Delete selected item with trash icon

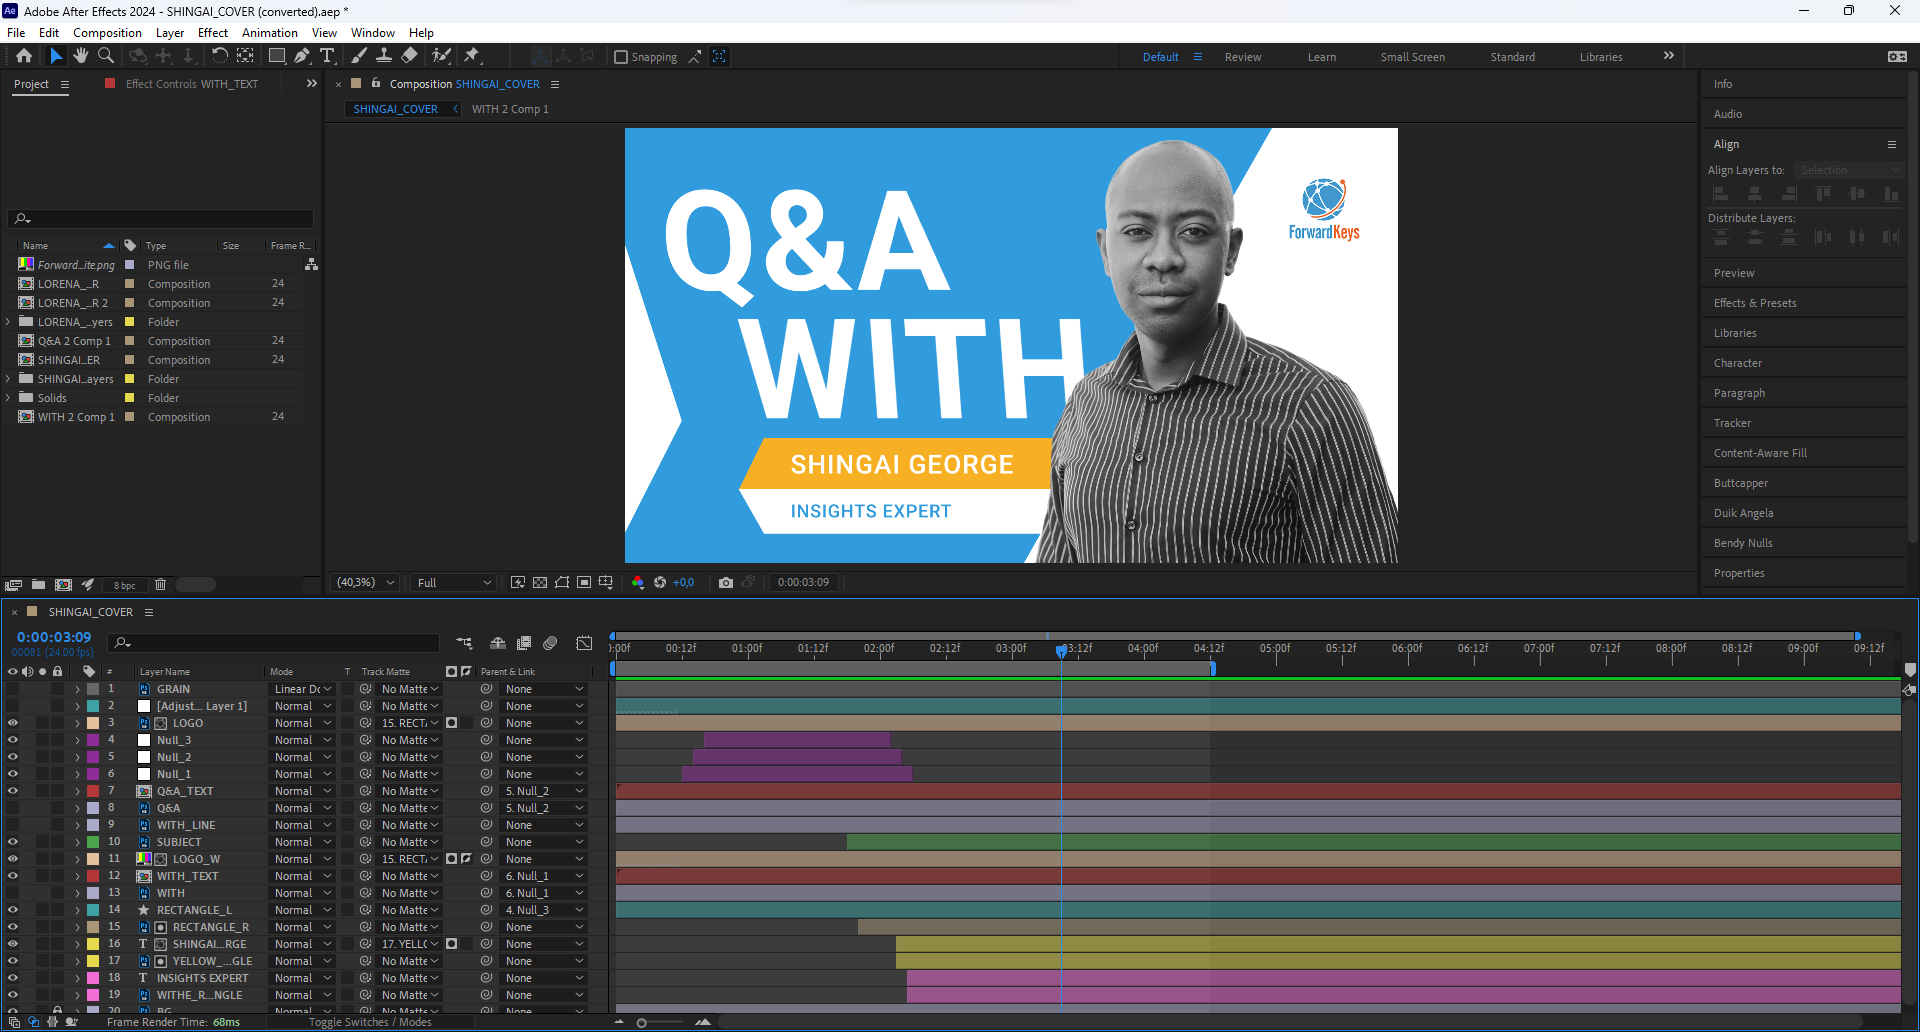[160, 585]
